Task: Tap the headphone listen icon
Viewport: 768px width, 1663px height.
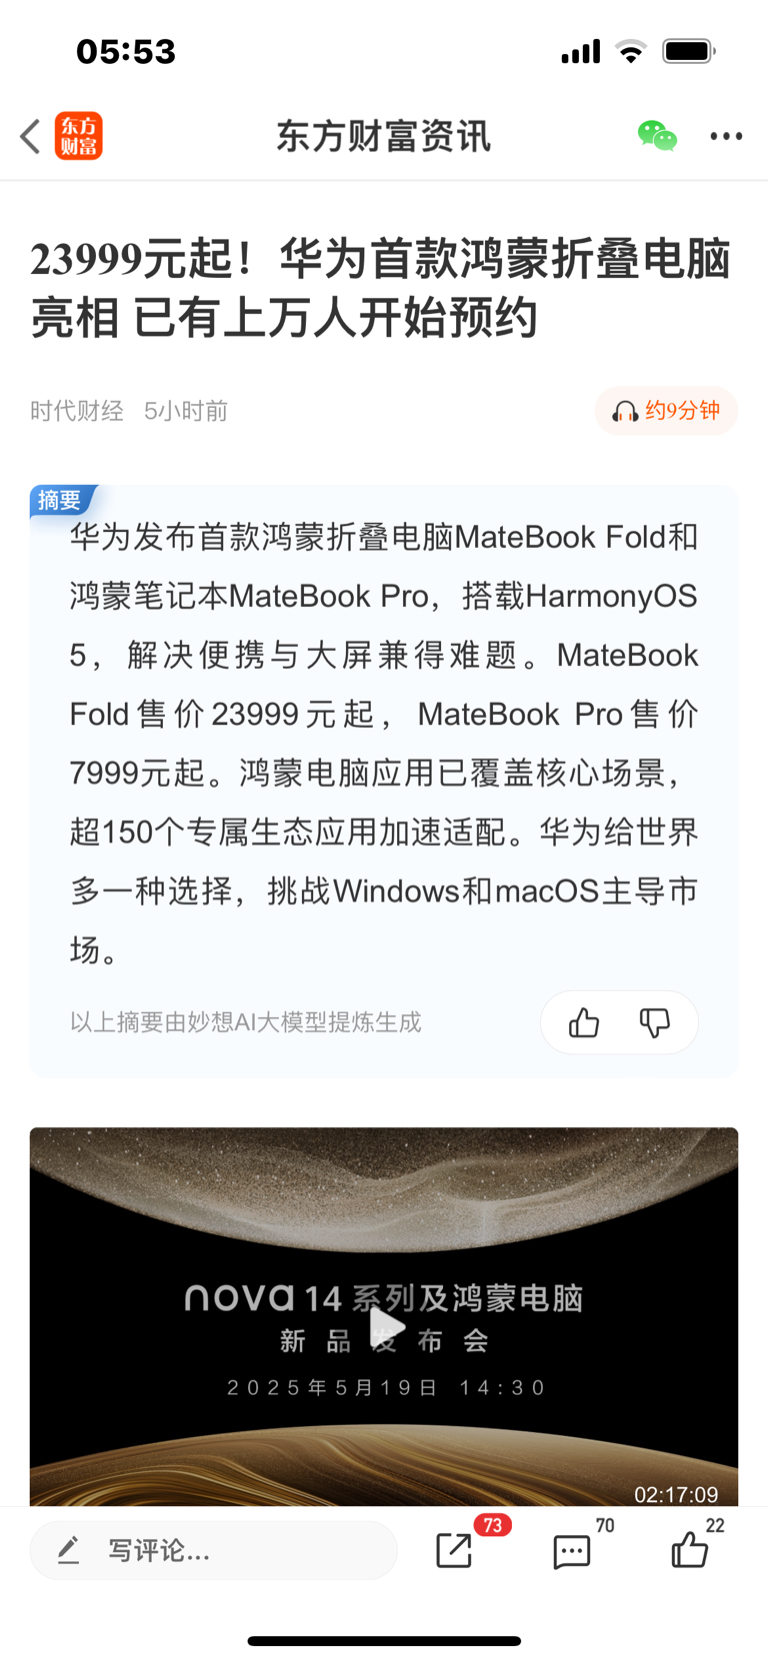Action: pyautogui.click(x=625, y=411)
